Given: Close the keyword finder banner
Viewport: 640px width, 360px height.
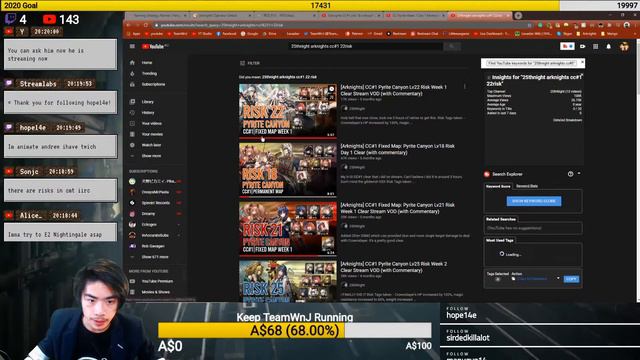Looking at the screenshot, I should pos(582,62).
